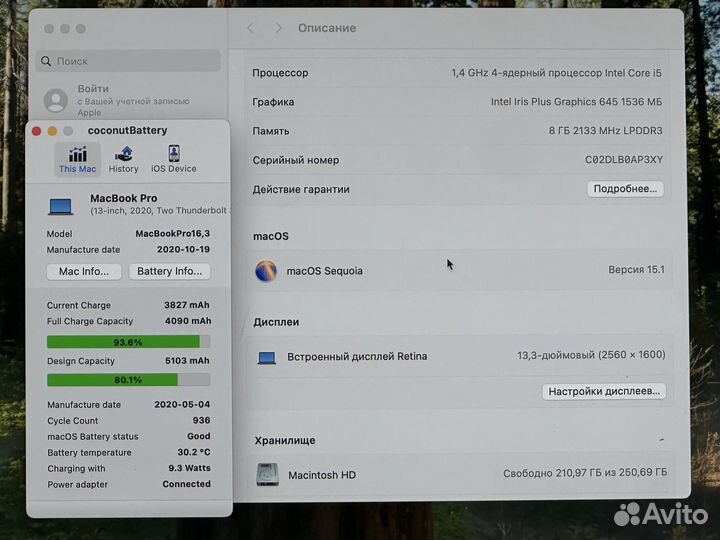Click the macOS Sequoia icon
Screen dimensions: 720x540
266,270
